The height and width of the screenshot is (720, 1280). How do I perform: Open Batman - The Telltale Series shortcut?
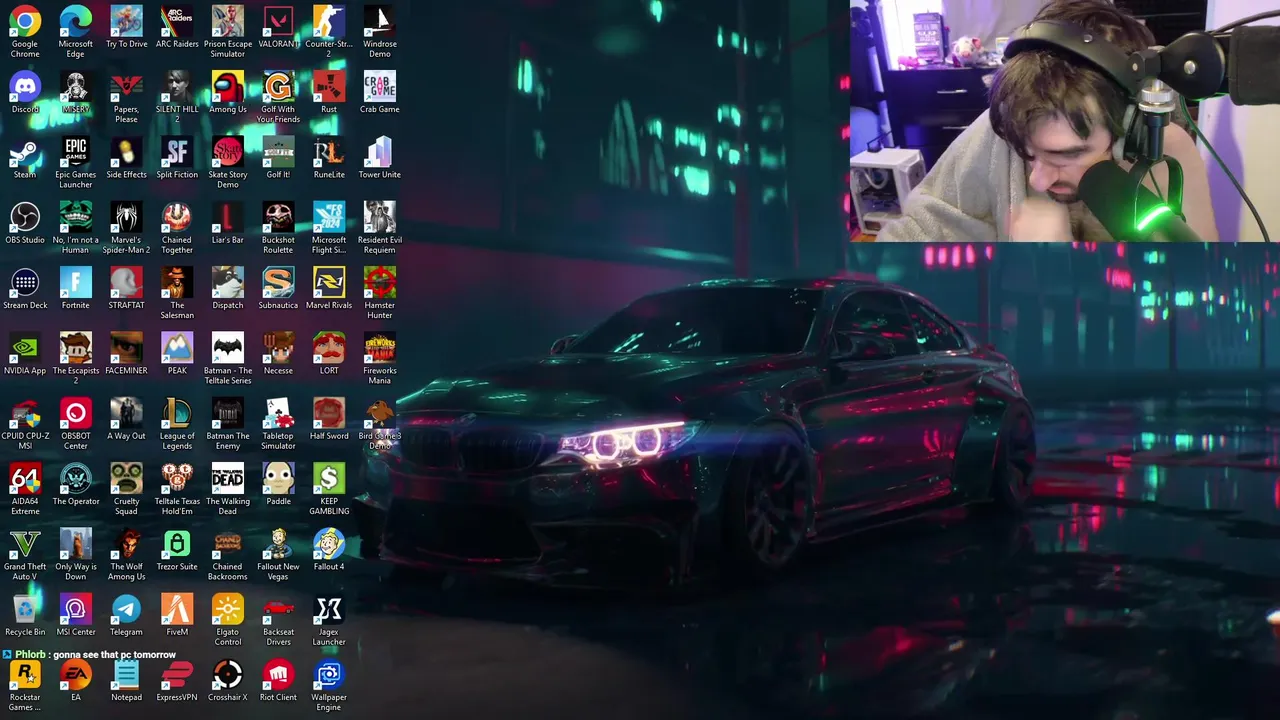[228, 348]
